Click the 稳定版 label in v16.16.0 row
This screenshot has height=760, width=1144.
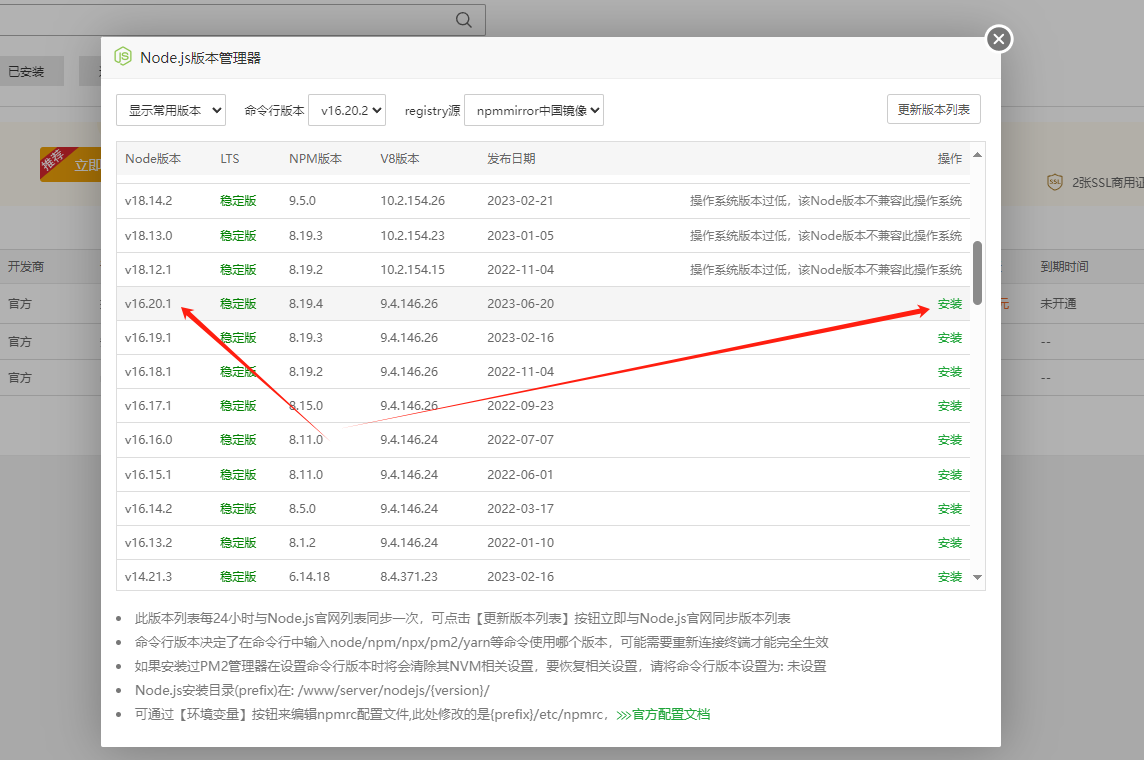tap(238, 440)
